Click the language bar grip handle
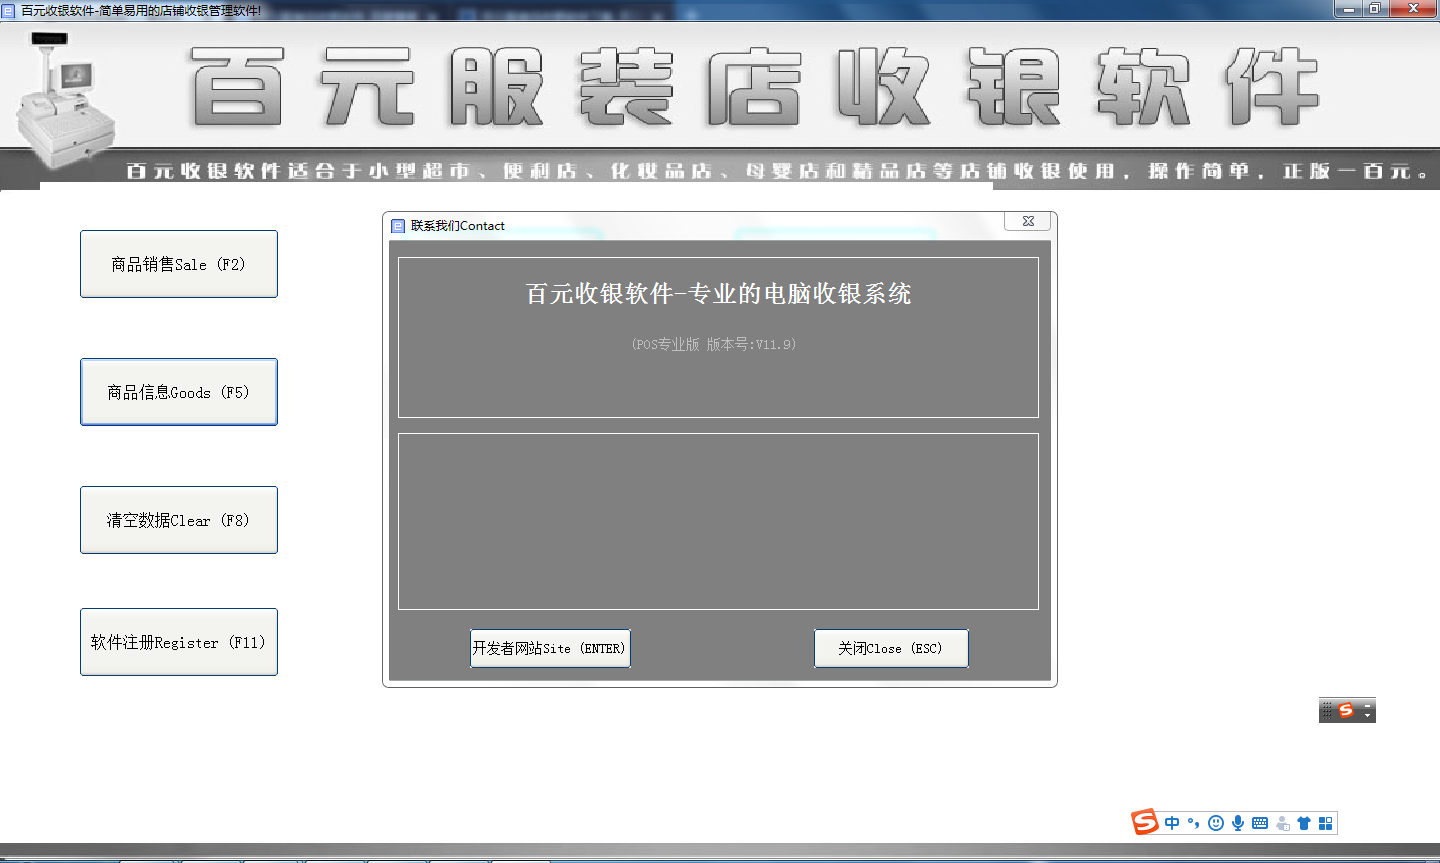The width and height of the screenshot is (1440, 863). 1327,710
